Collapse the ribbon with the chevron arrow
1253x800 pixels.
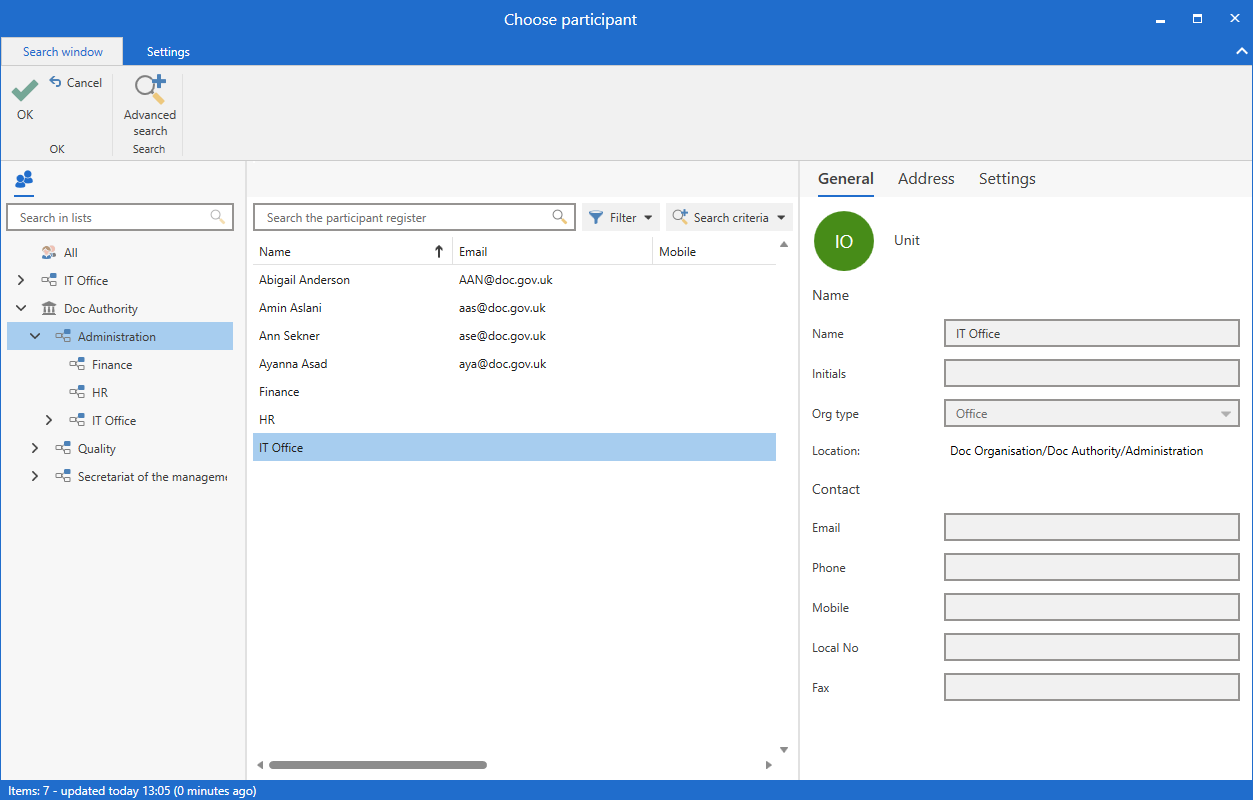[x=1242, y=51]
